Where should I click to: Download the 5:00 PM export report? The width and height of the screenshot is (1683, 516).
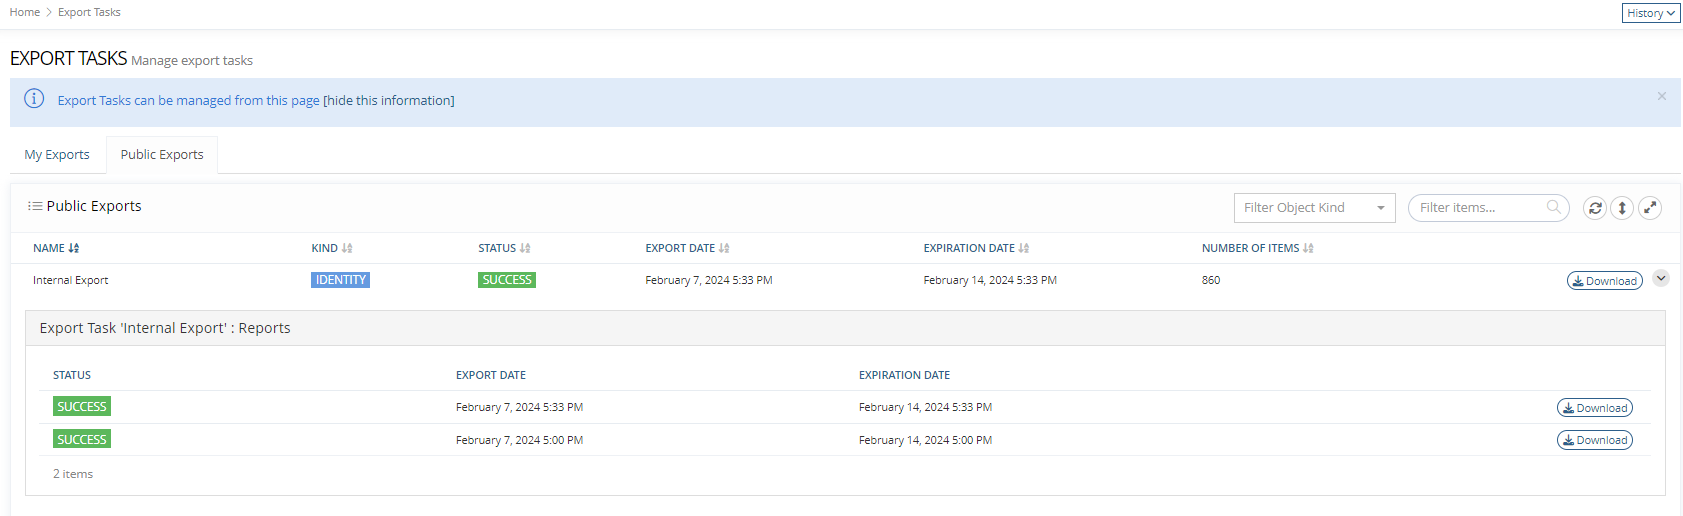[1594, 440]
